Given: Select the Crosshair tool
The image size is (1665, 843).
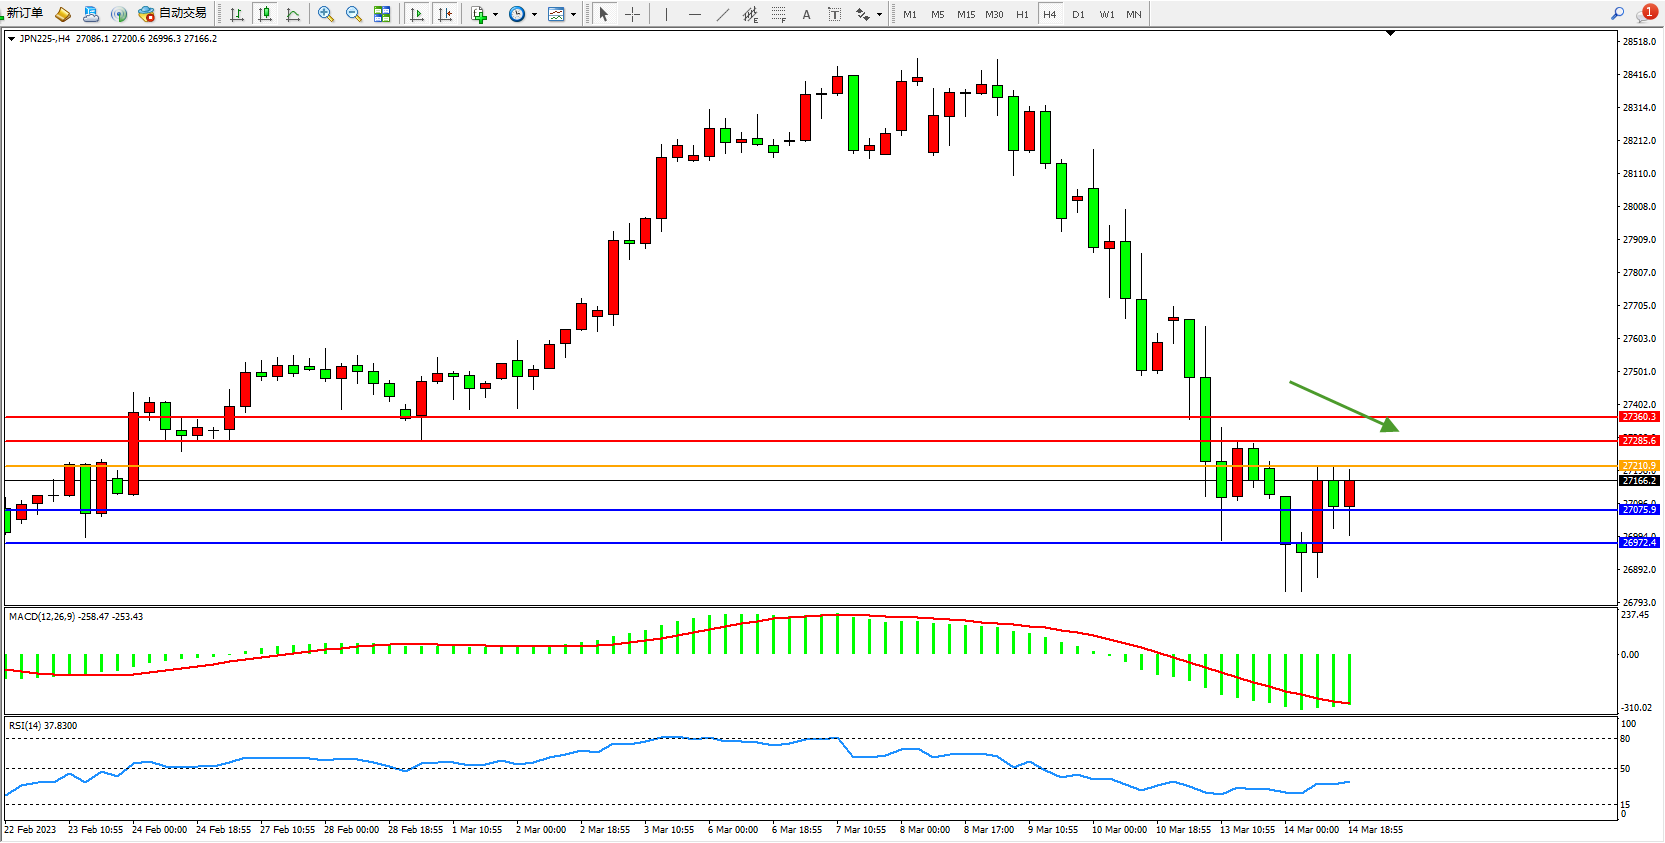Looking at the screenshot, I should pos(632,14).
